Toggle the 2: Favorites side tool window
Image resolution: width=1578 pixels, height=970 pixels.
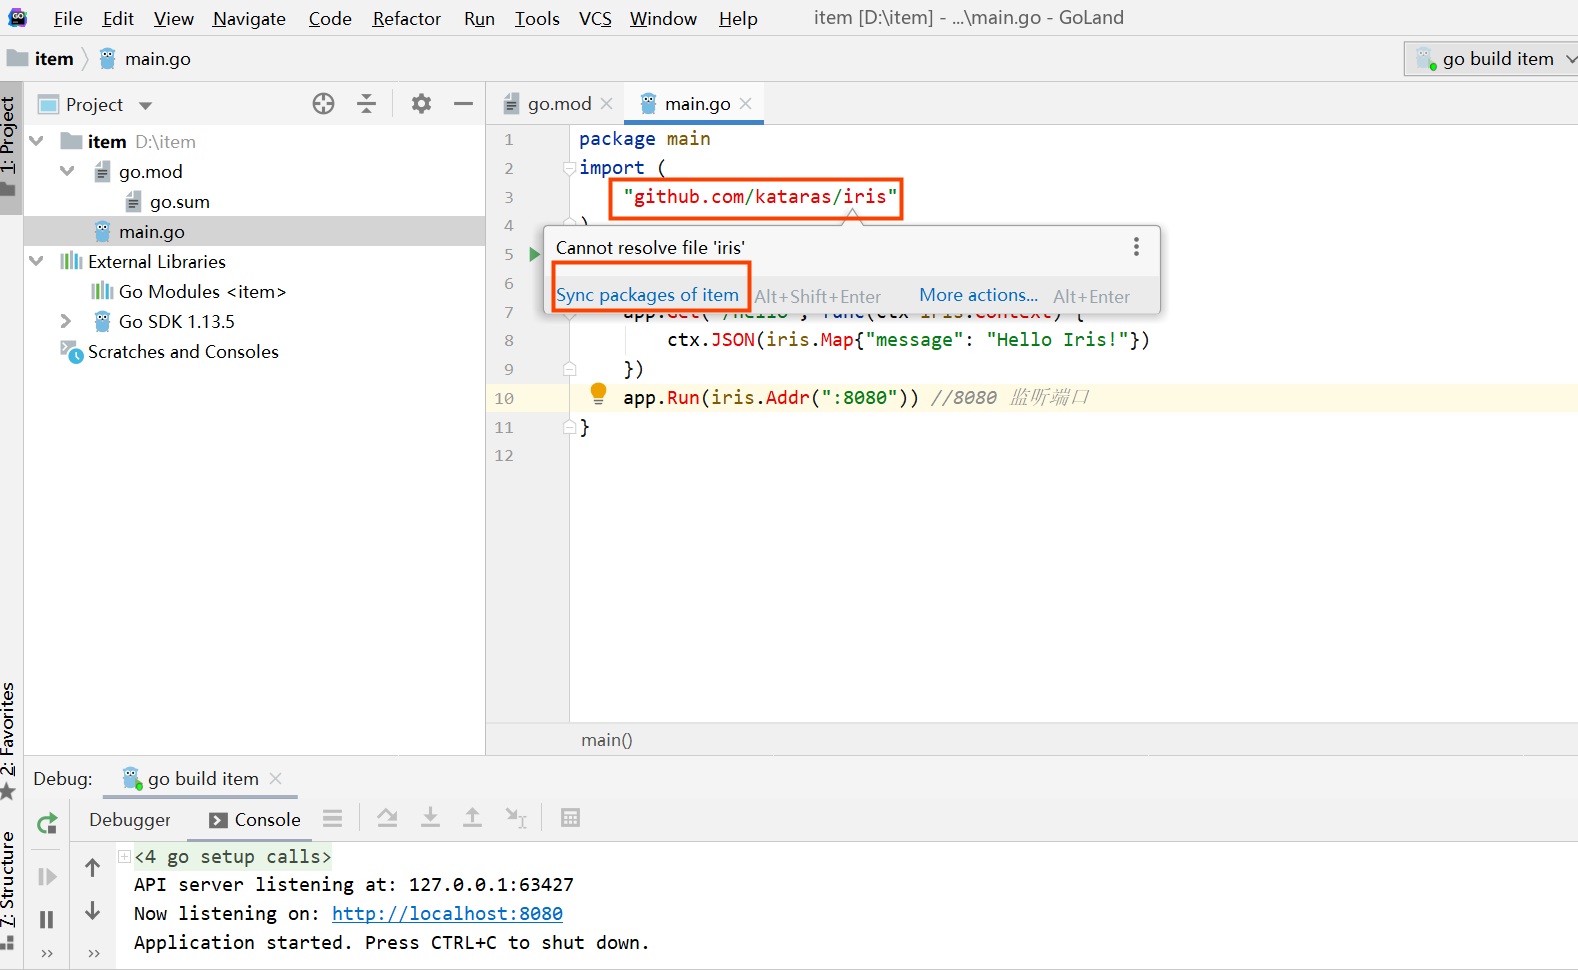pyautogui.click(x=9, y=741)
